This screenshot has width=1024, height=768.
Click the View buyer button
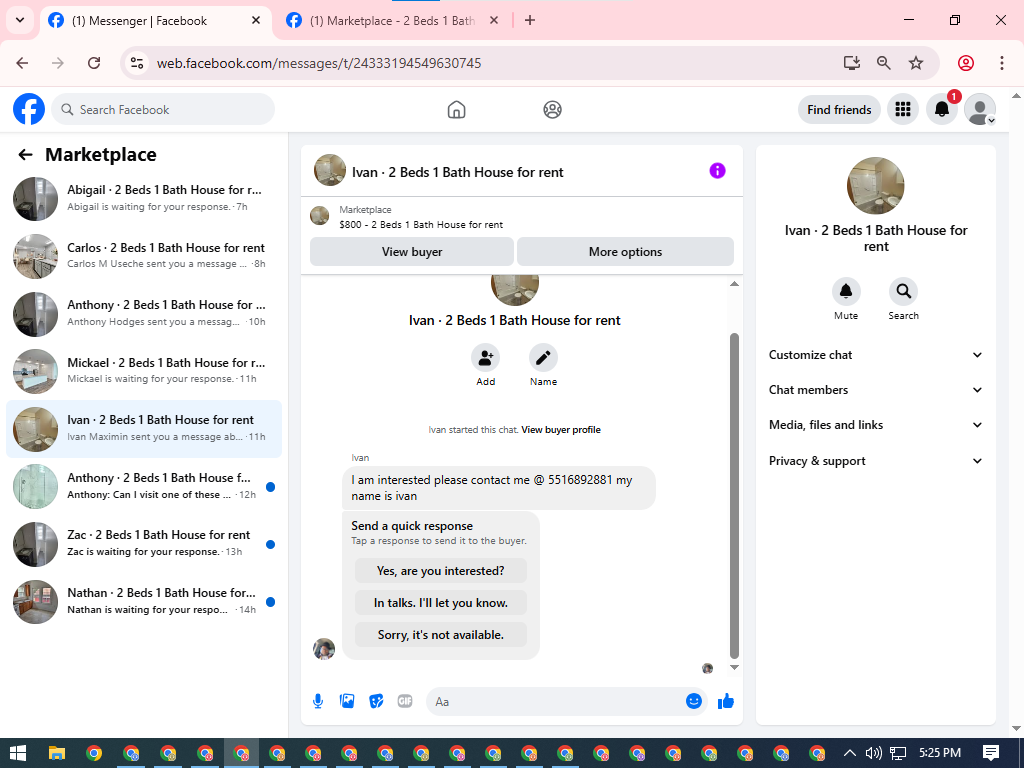pos(411,251)
